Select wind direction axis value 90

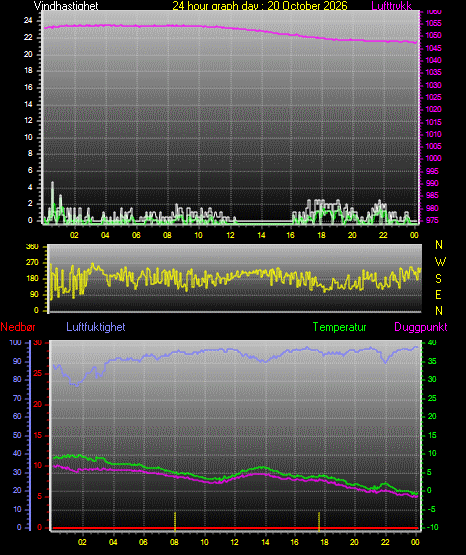pos(34,294)
